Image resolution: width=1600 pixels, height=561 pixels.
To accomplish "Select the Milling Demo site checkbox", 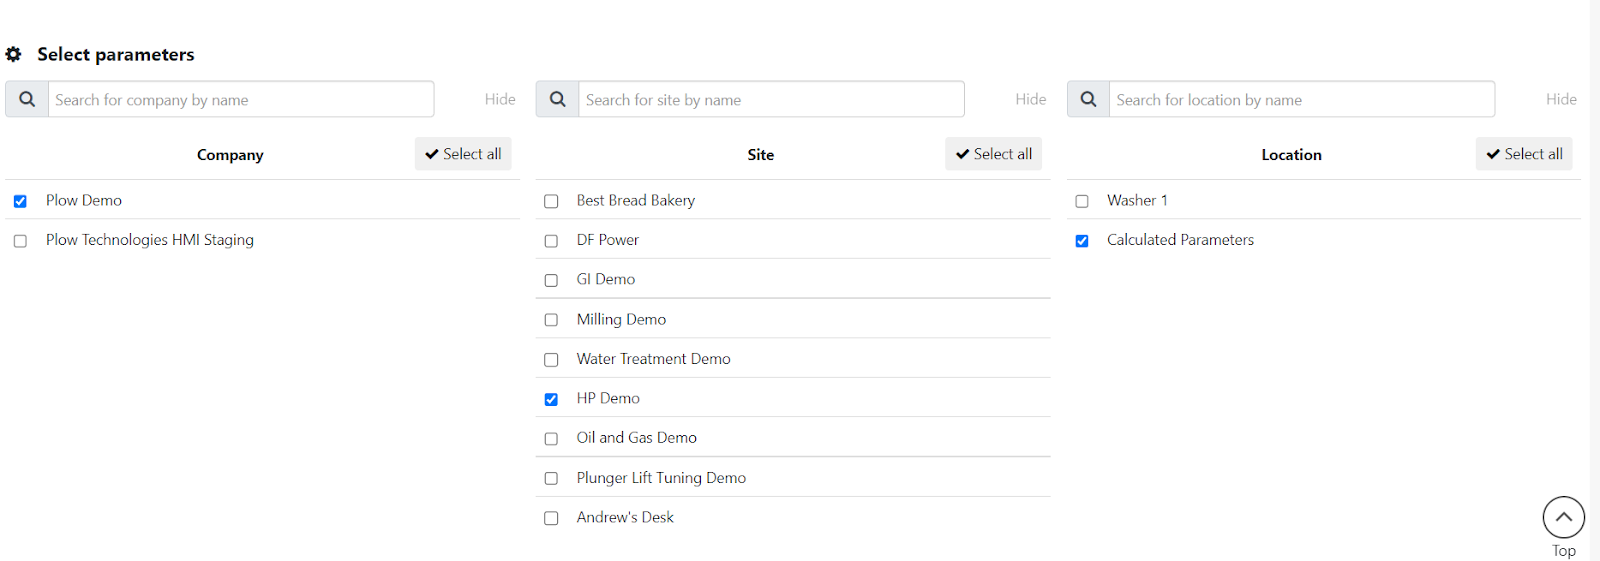I will (x=551, y=320).
